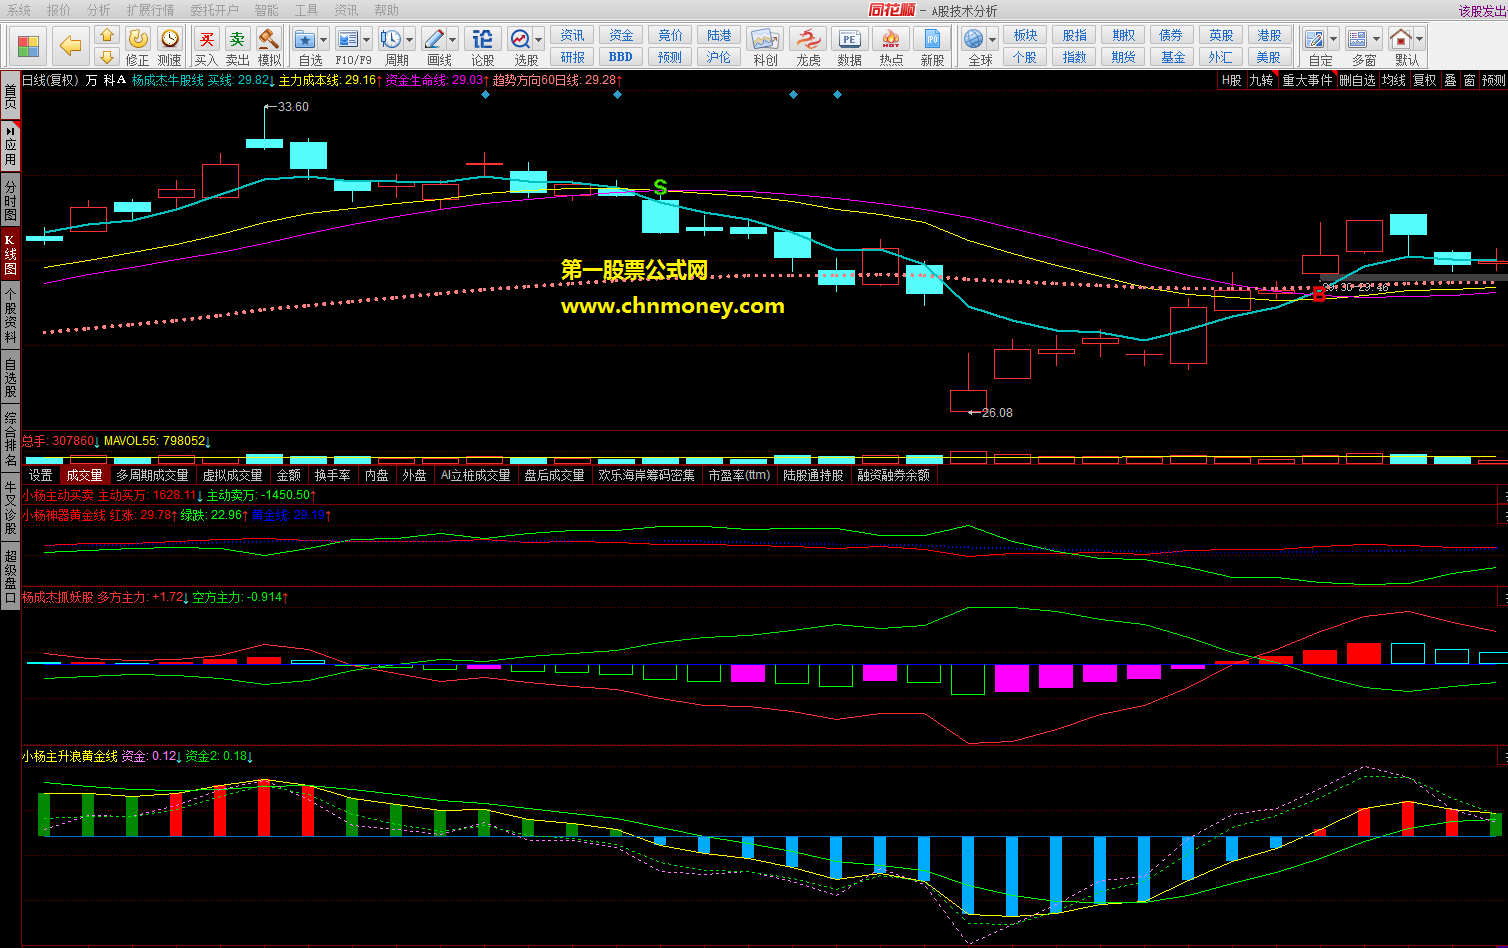Toggle 复权 price adjustment
This screenshot has width=1508, height=948.
(1424, 80)
